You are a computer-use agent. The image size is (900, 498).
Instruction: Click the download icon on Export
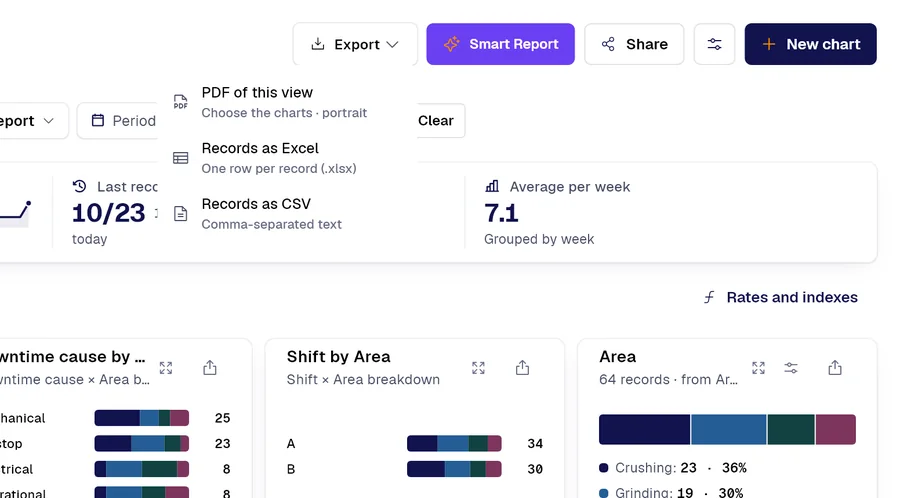pos(317,44)
